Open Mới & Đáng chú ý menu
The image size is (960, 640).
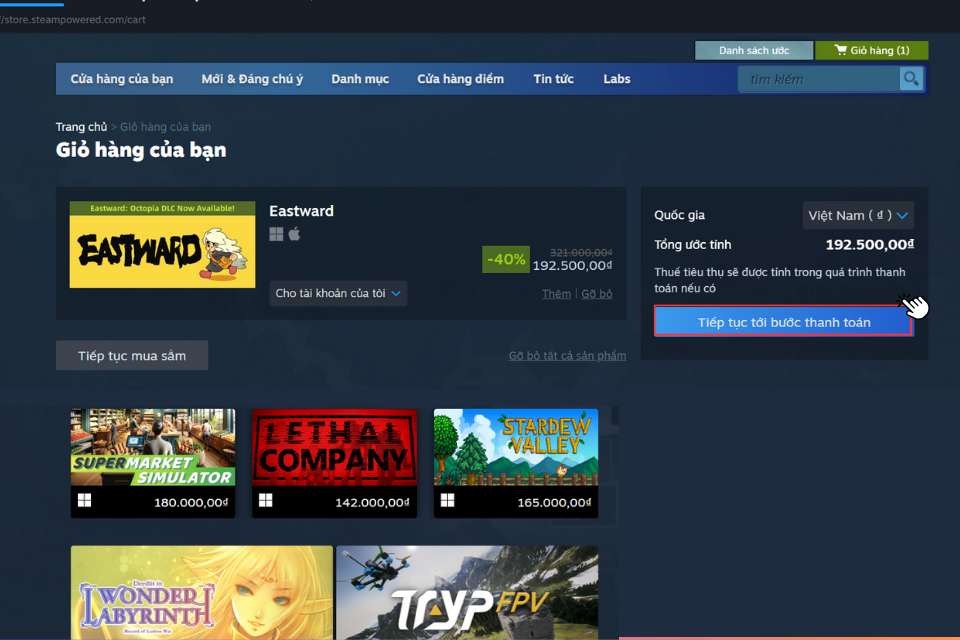(x=252, y=79)
